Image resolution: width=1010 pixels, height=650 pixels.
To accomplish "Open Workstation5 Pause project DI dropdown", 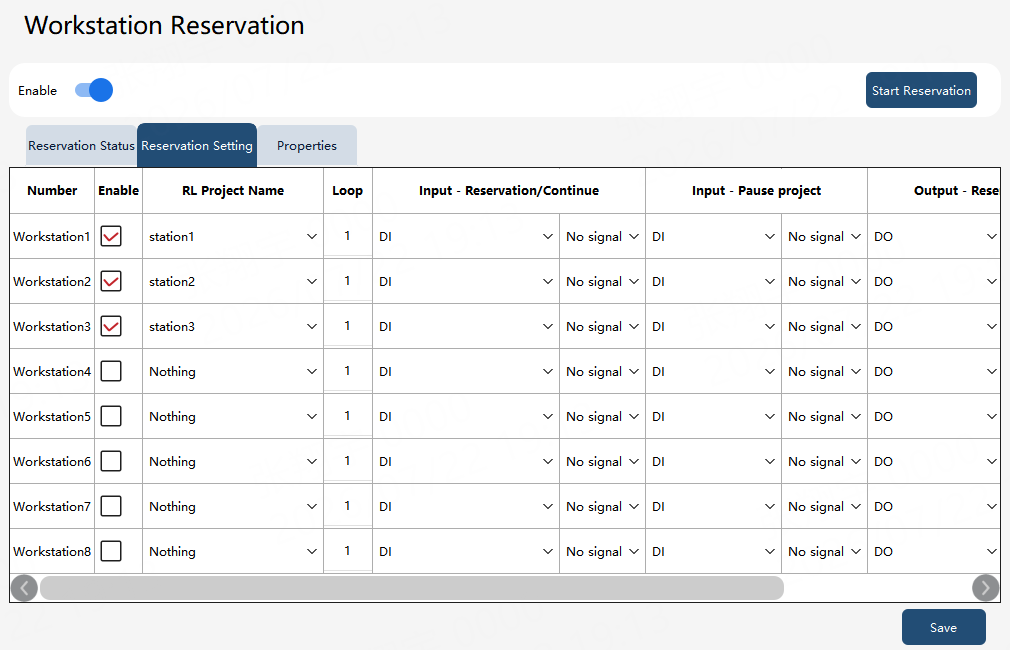I will (x=713, y=417).
